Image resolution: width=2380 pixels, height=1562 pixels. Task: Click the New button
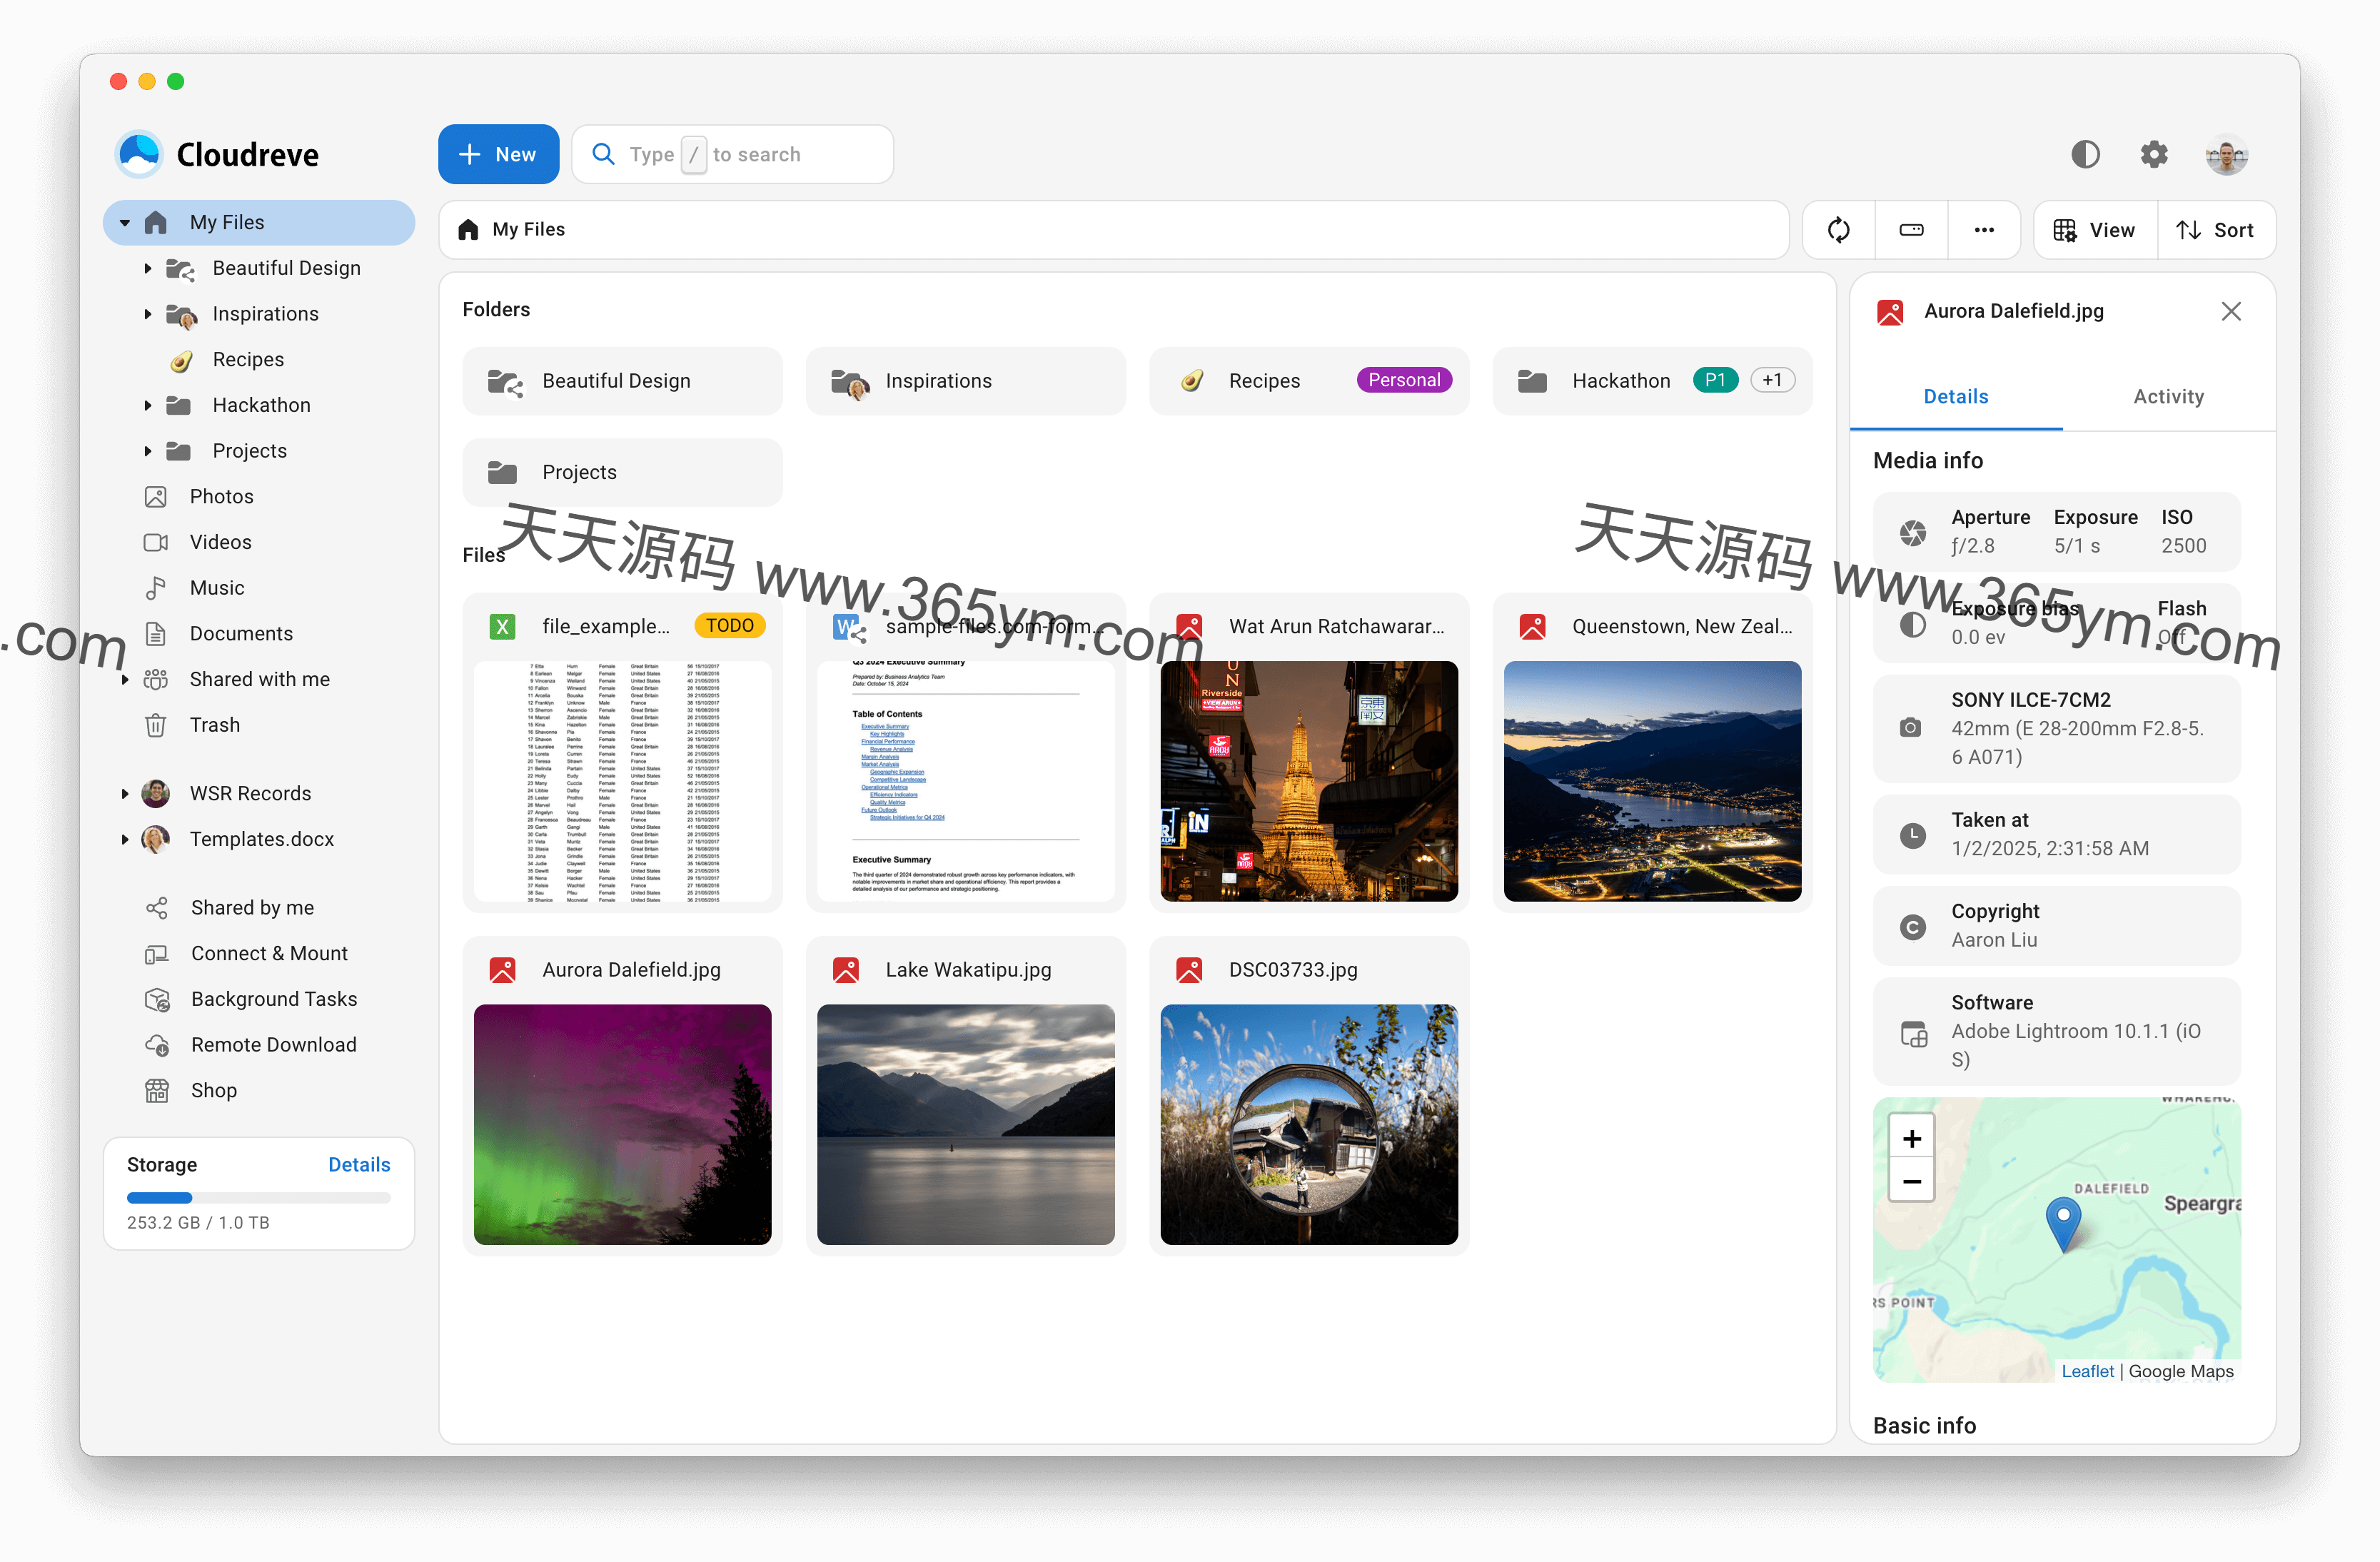click(x=498, y=155)
